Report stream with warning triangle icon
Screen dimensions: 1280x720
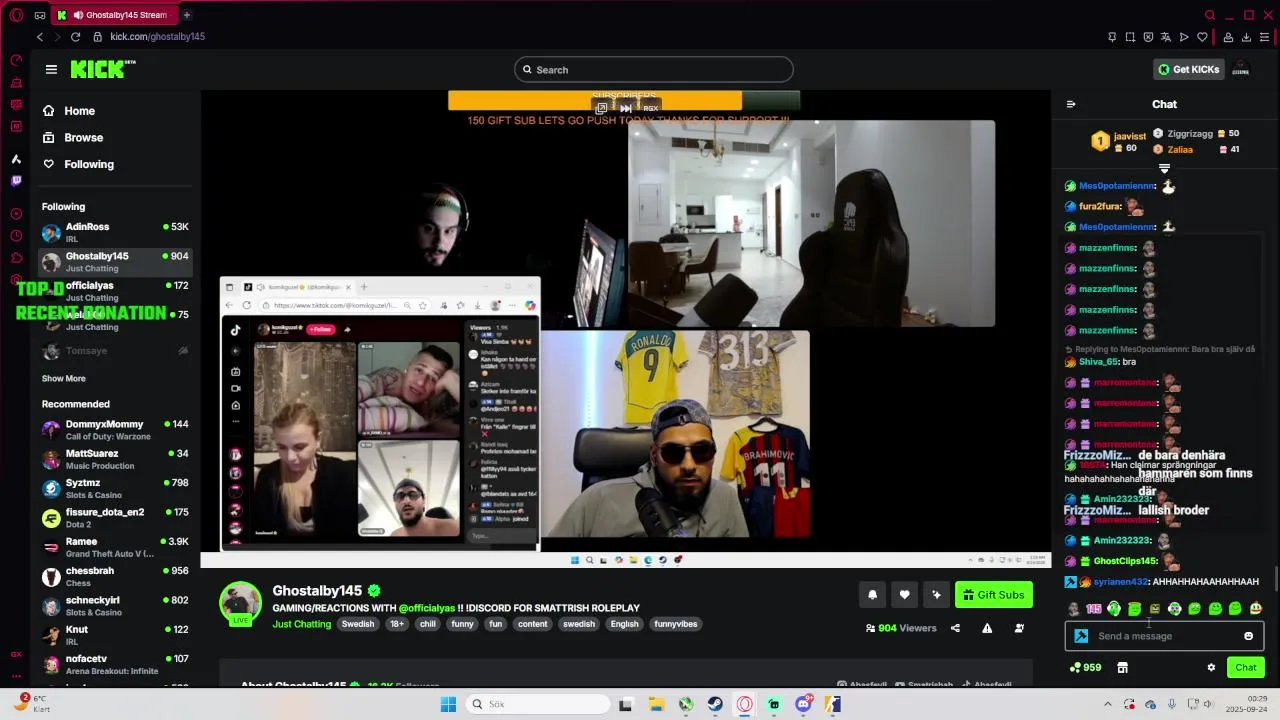[987, 628]
